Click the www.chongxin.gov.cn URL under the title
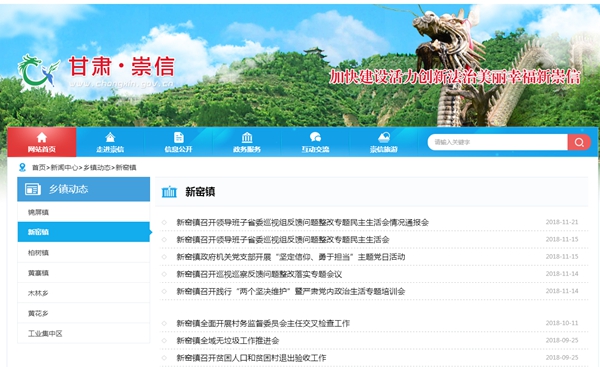The image size is (600, 367). [122, 84]
